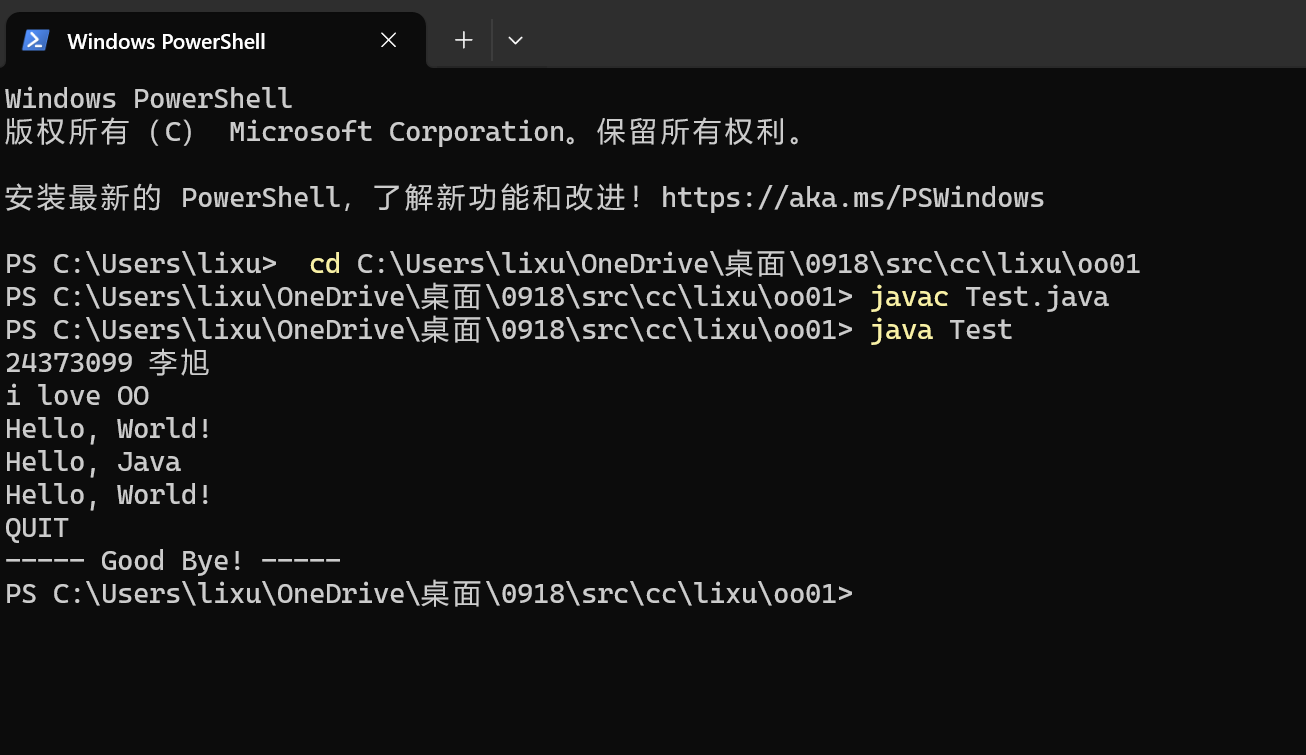This screenshot has width=1306, height=755.
Task: Select the tab labeled Windows PowerShell
Action: tap(166, 41)
